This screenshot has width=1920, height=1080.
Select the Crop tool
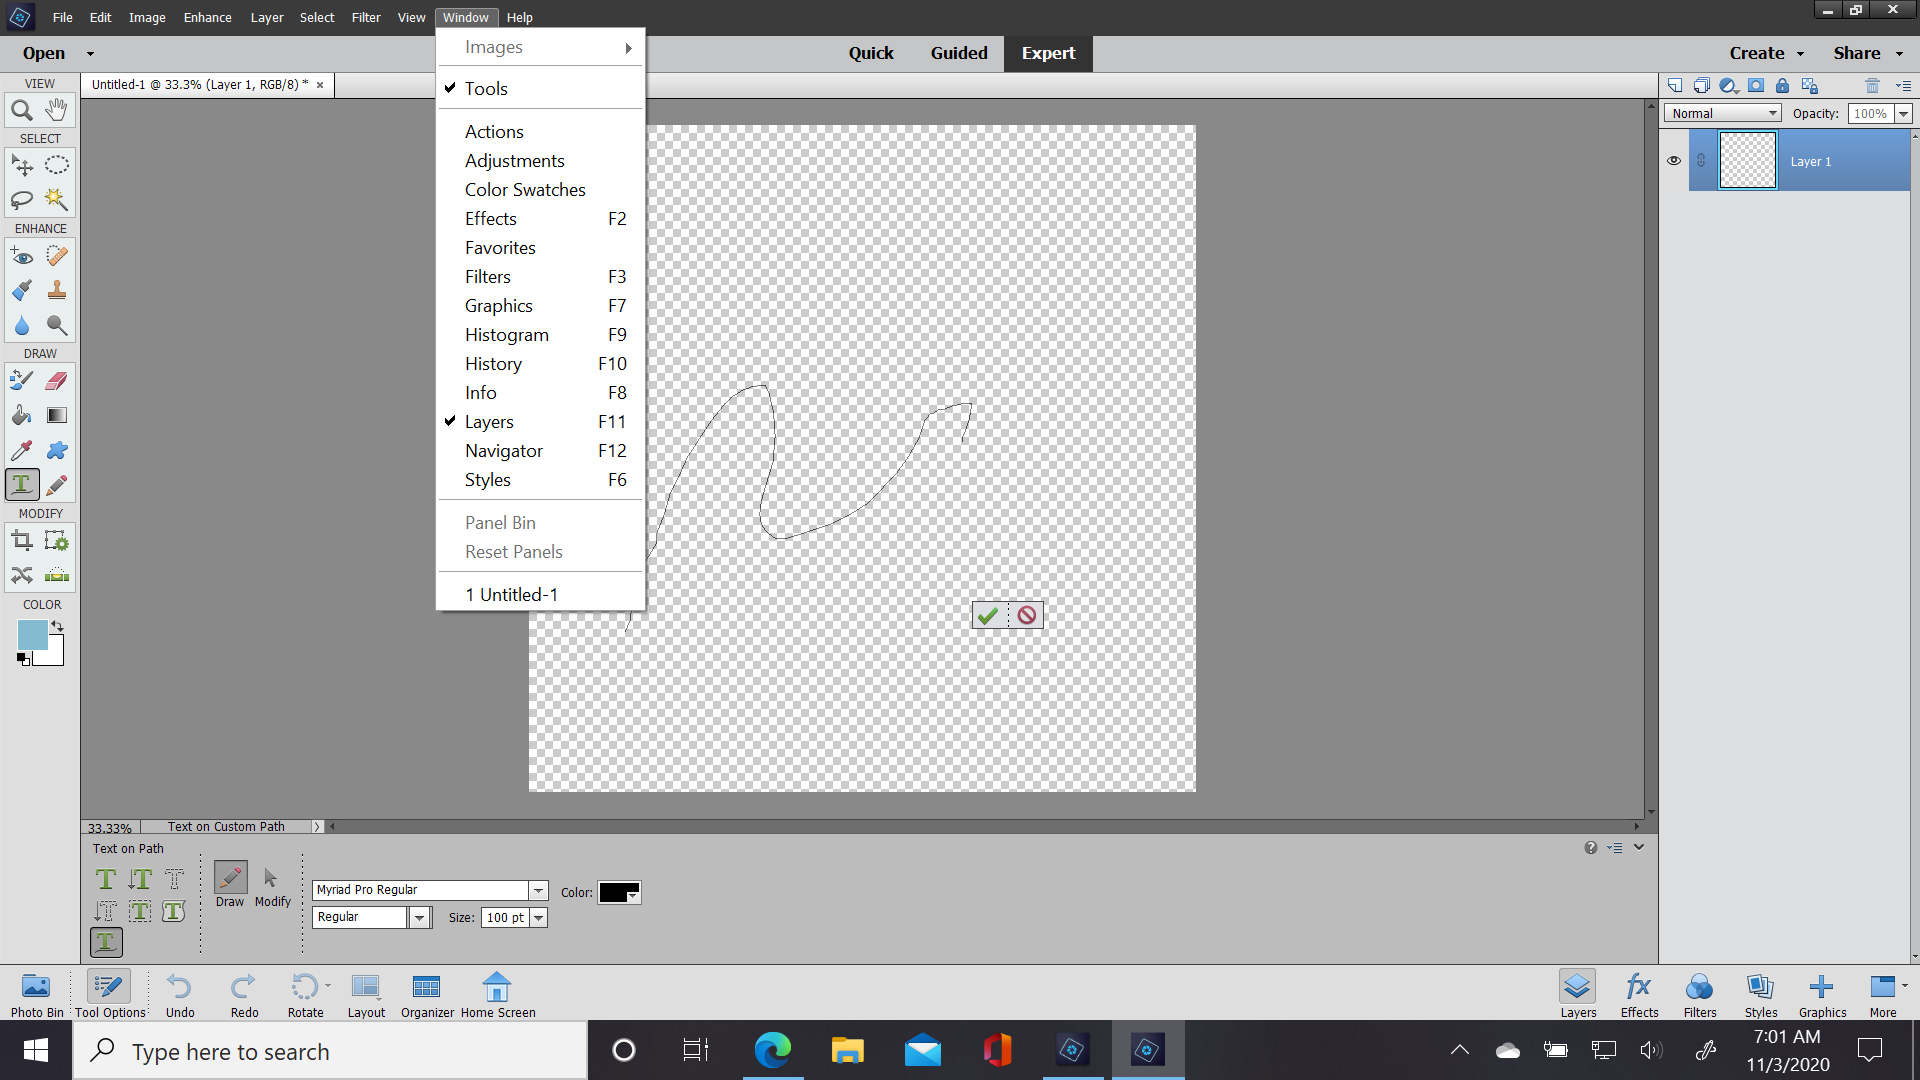point(22,540)
